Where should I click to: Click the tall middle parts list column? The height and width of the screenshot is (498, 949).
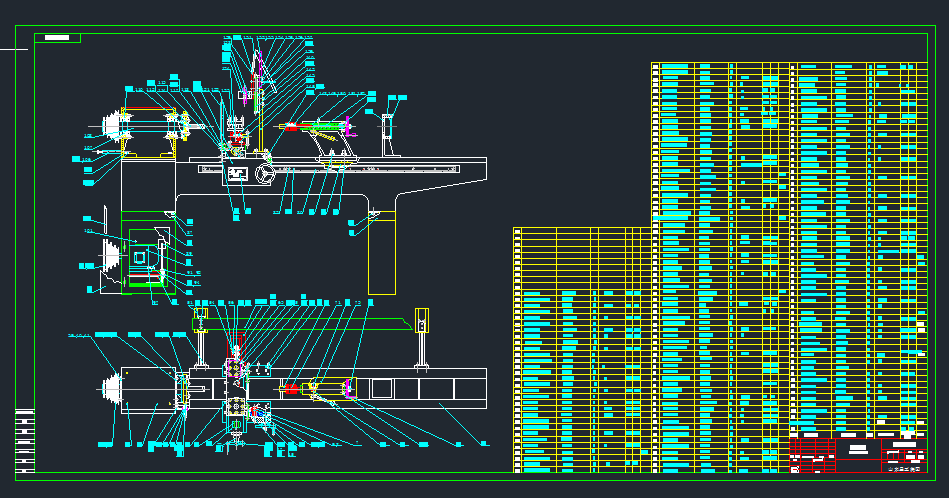click(720, 265)
